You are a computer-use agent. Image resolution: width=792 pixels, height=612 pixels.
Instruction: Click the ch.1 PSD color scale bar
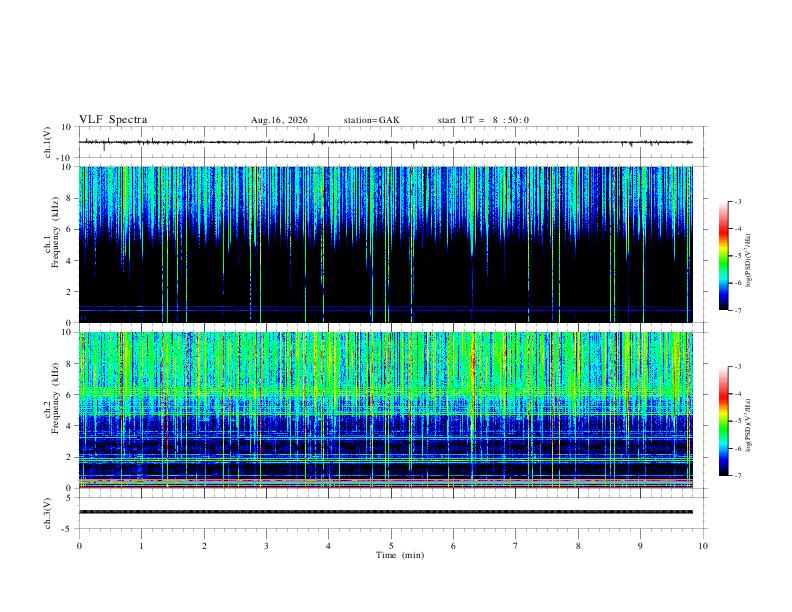pyautogui.click(x=723, y=255)
